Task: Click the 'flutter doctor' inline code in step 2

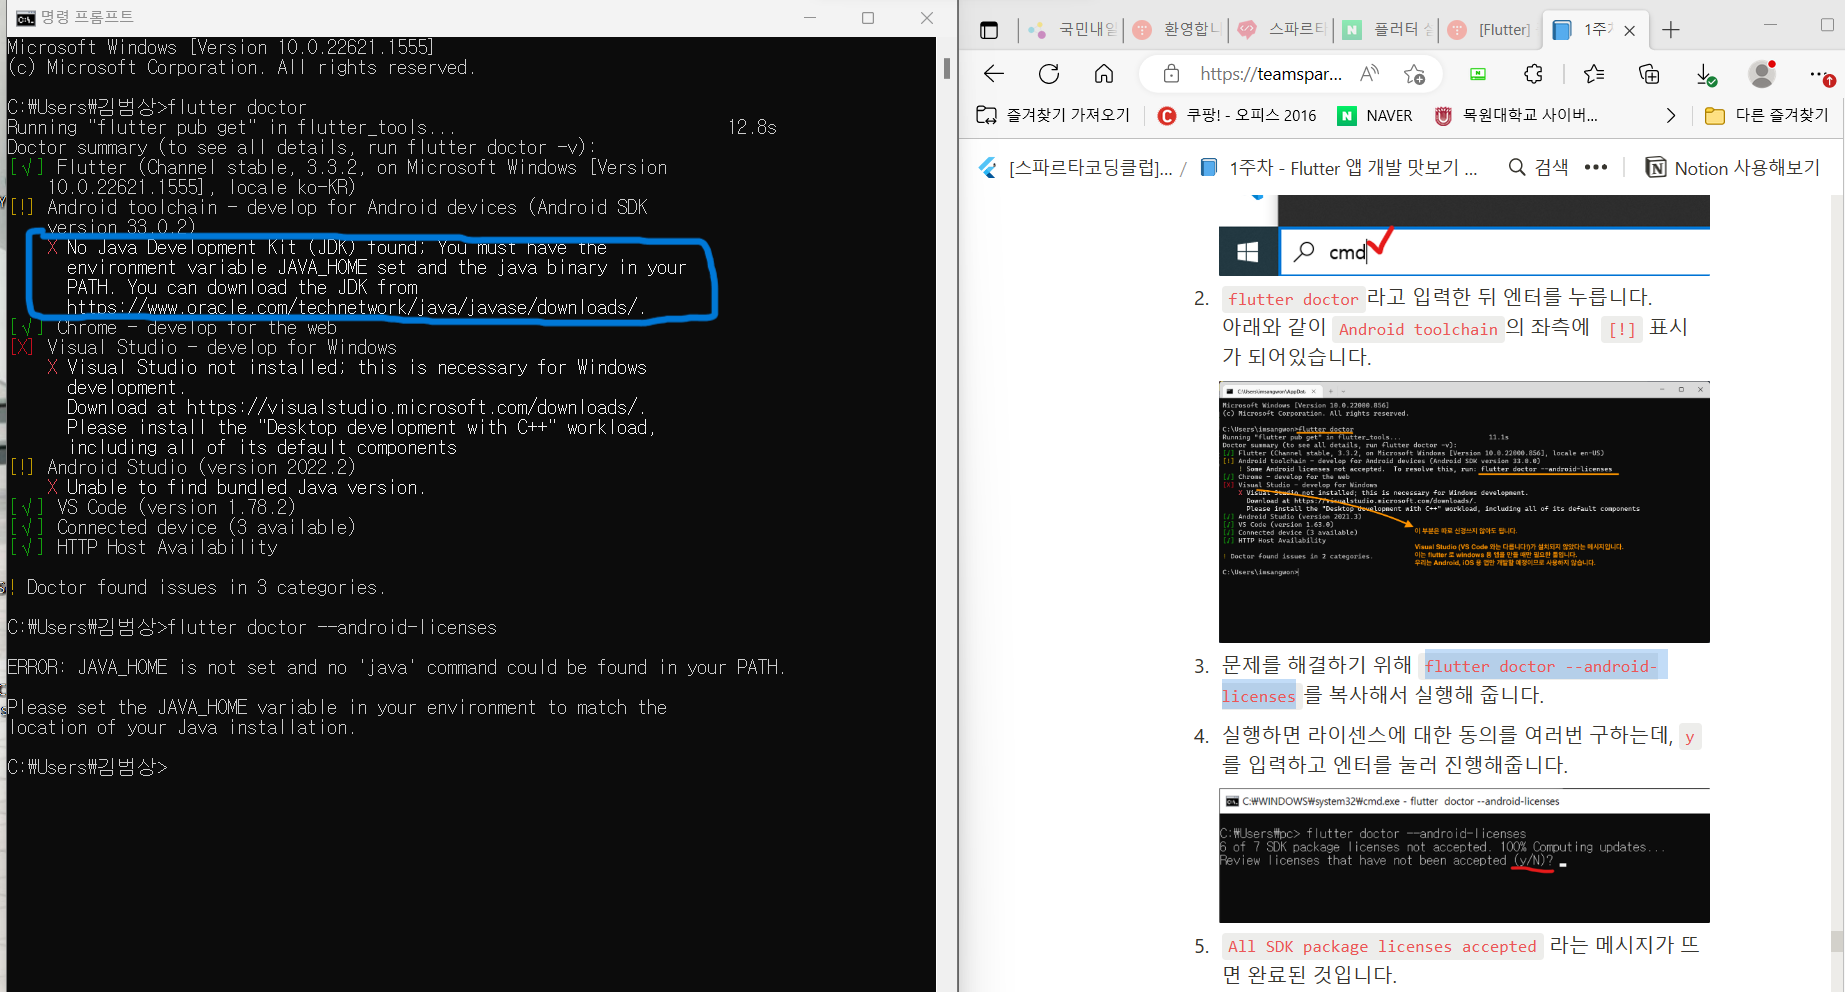Action: 1293,299
